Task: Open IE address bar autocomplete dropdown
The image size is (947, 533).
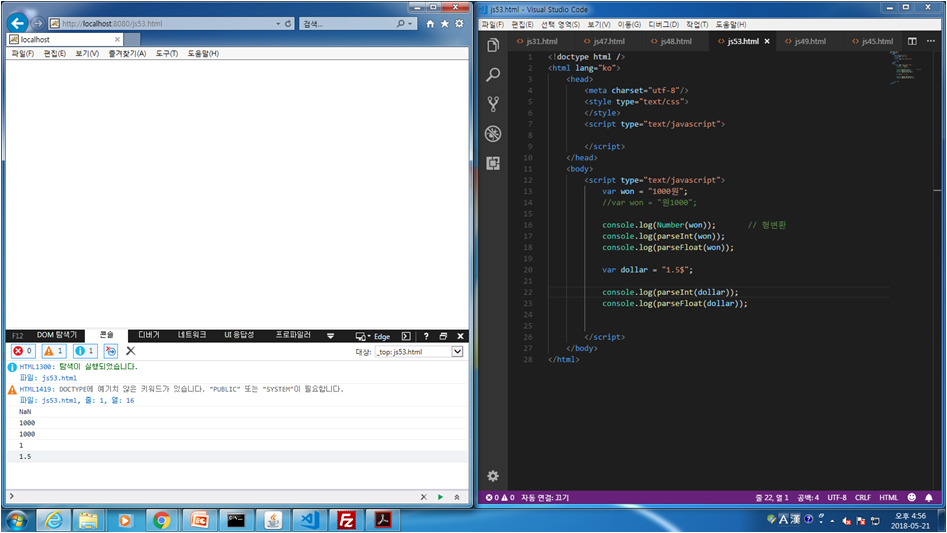Action: pos(278,24)
